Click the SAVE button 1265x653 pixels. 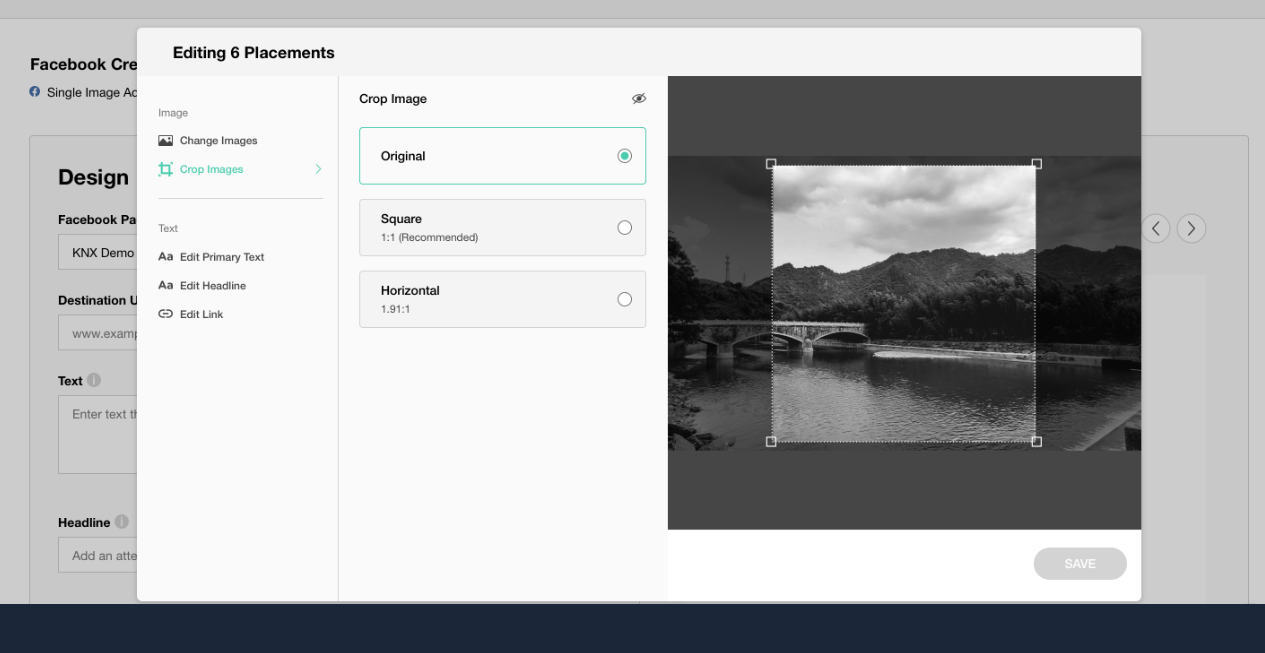1080,564
